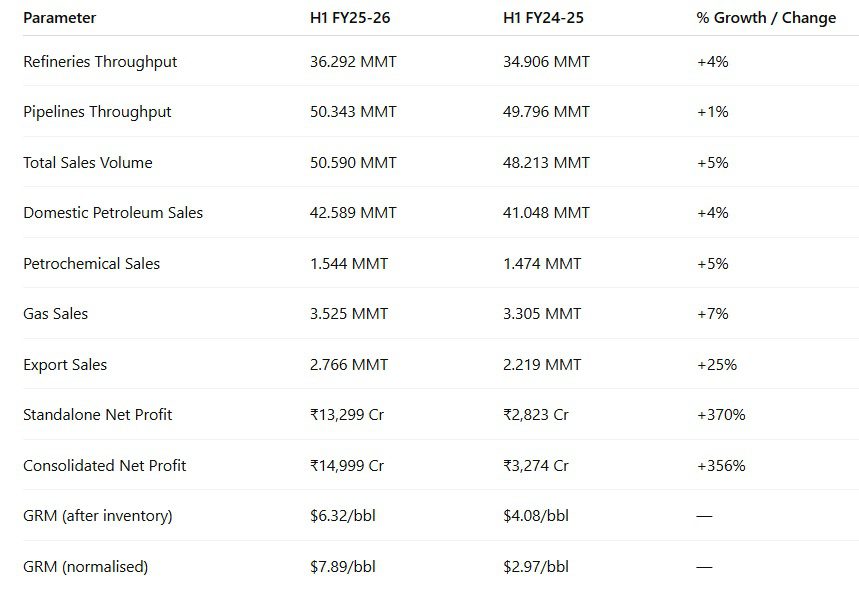Select the +370% growth value

click(x=721, y=415)
